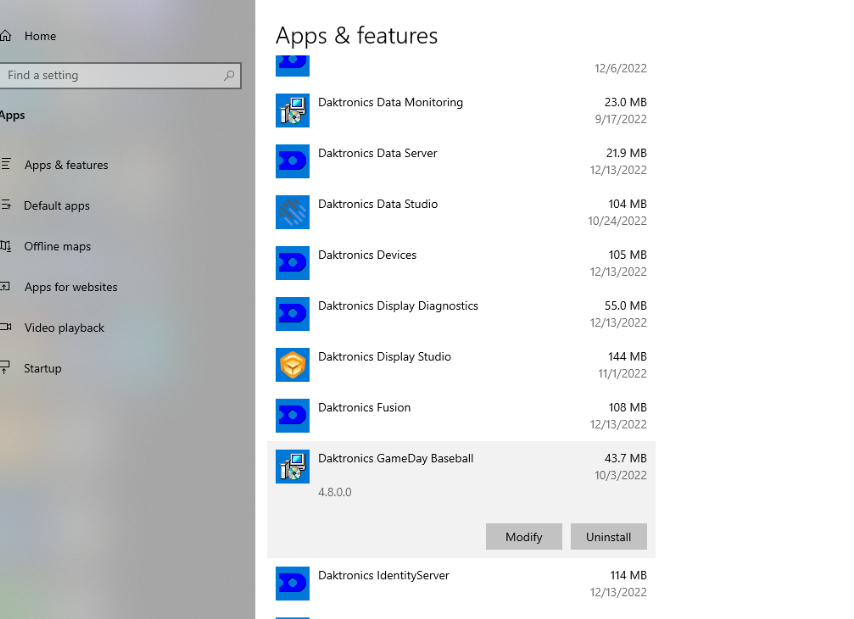Click the search magnifier icon in the settings box

pos(229,75)
